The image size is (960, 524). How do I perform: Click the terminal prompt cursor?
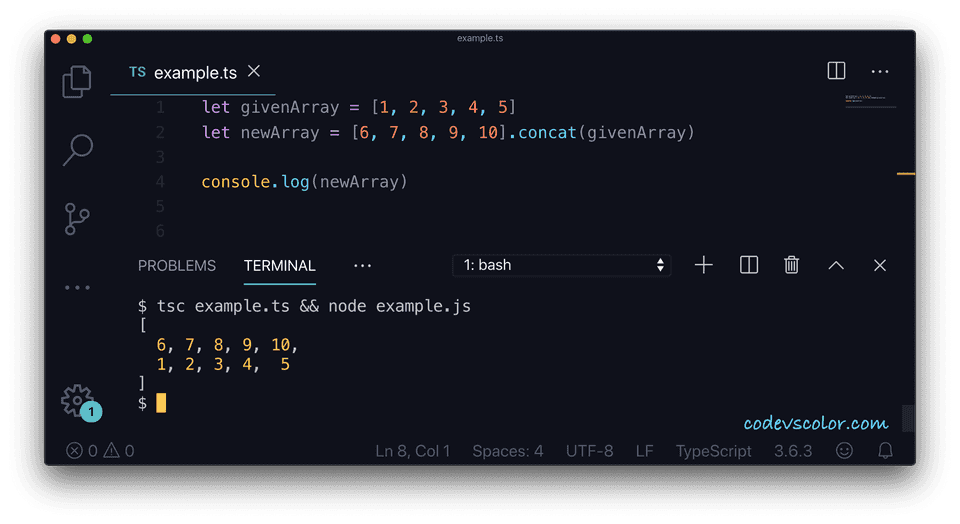tap(161, 403)
